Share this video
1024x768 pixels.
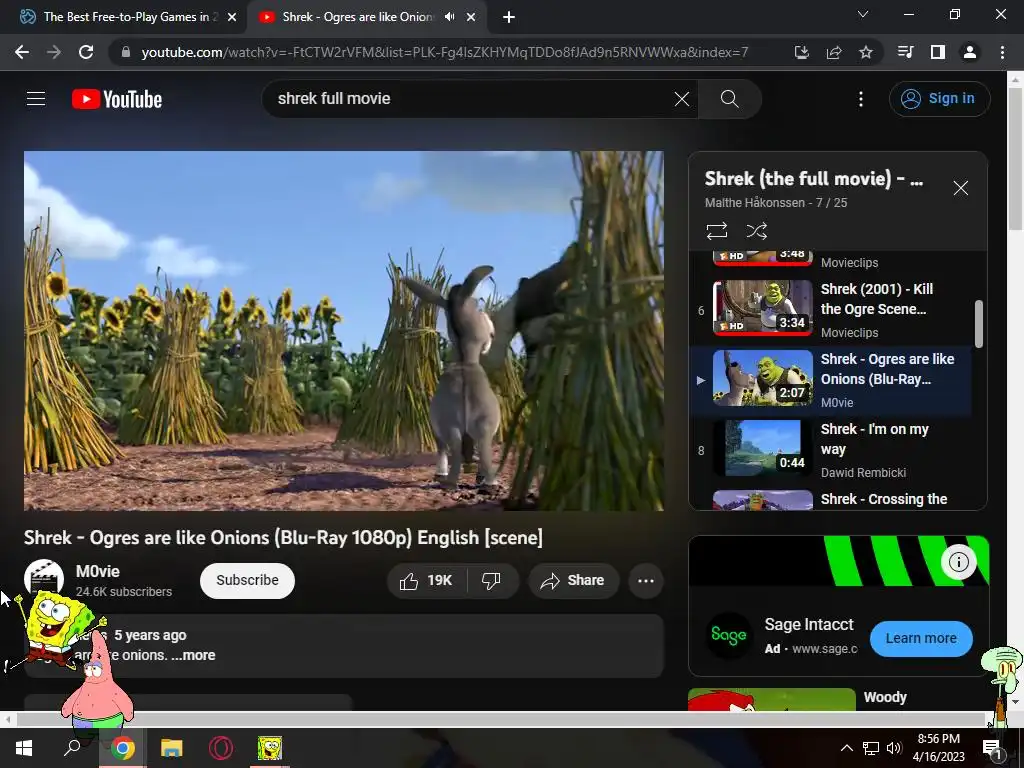pyautogui.click(x=573, y=581)
